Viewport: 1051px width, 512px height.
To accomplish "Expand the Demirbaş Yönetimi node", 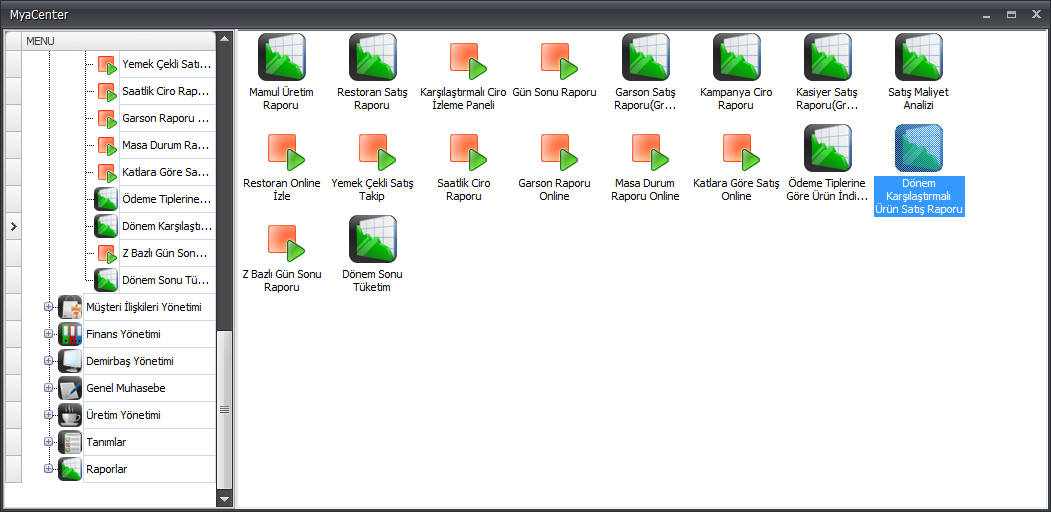I will (x=48, y=361).
